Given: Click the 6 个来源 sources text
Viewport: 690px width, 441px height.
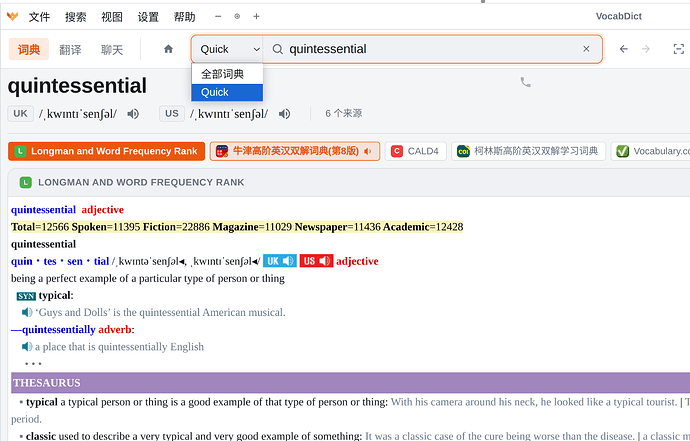Looking at the screenshot, I should tap(344, 114).
